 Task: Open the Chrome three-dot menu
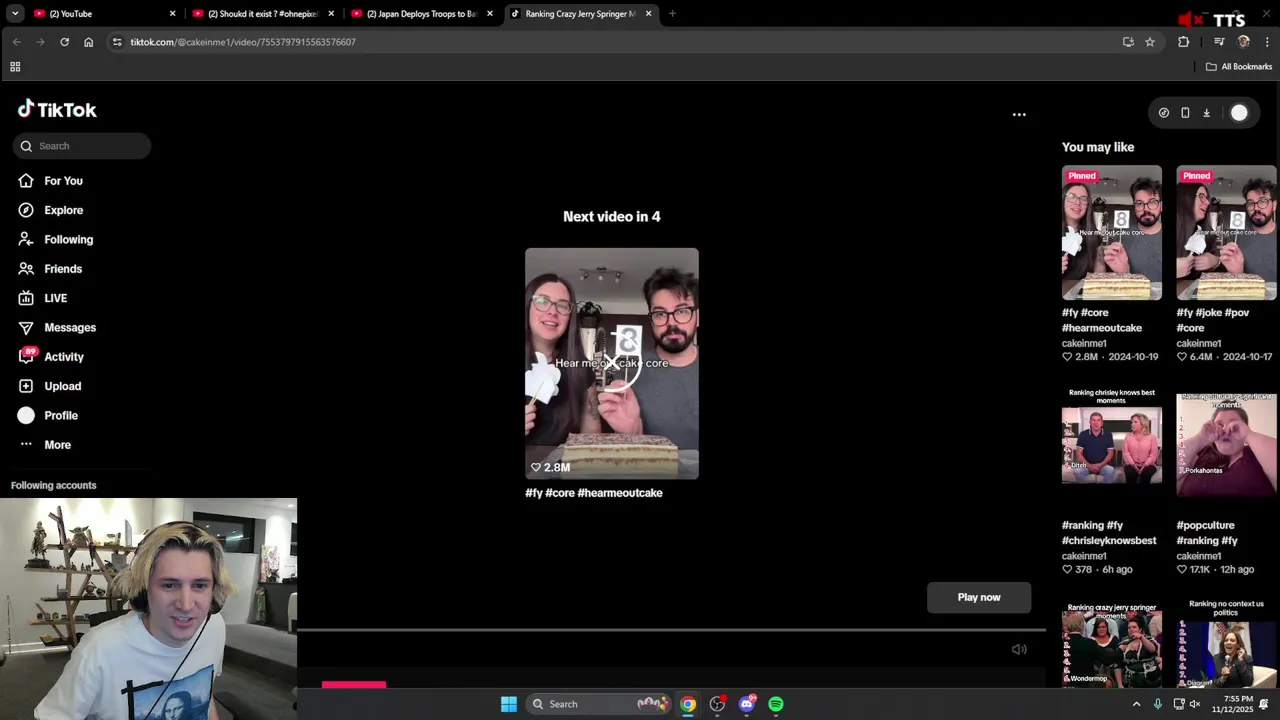1267,42
